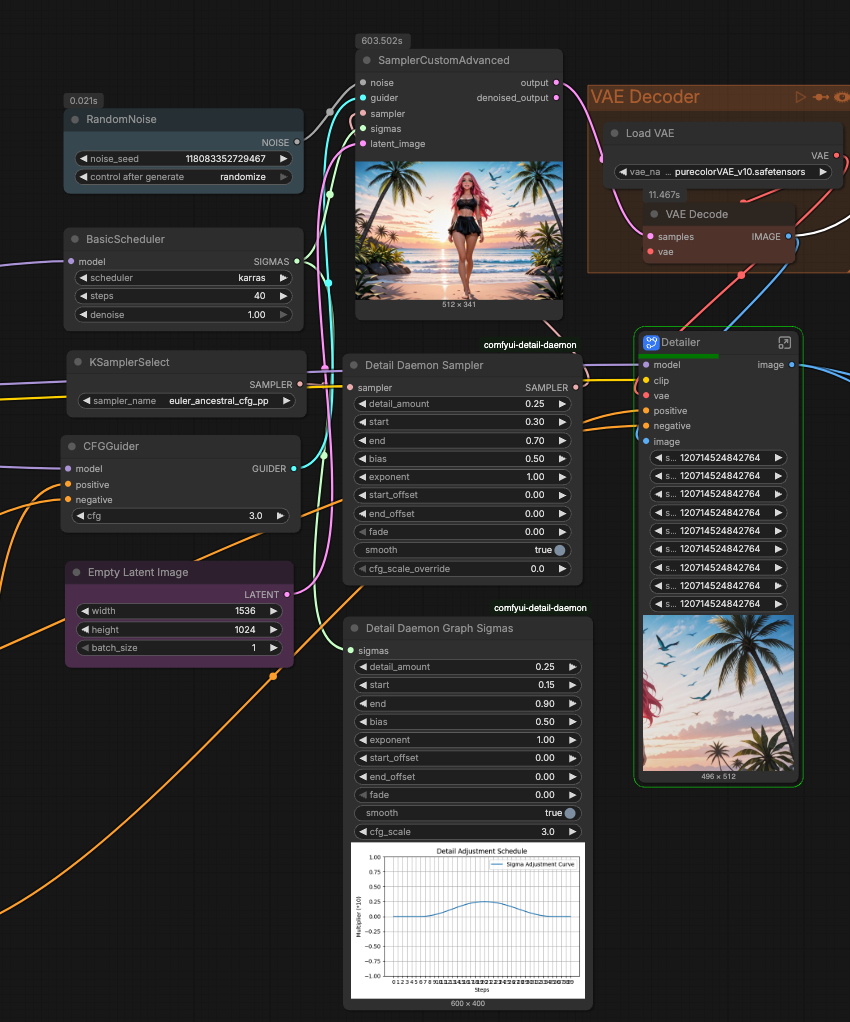Click the bypass icon in VAE Decoder header

(x=821, y=97)
